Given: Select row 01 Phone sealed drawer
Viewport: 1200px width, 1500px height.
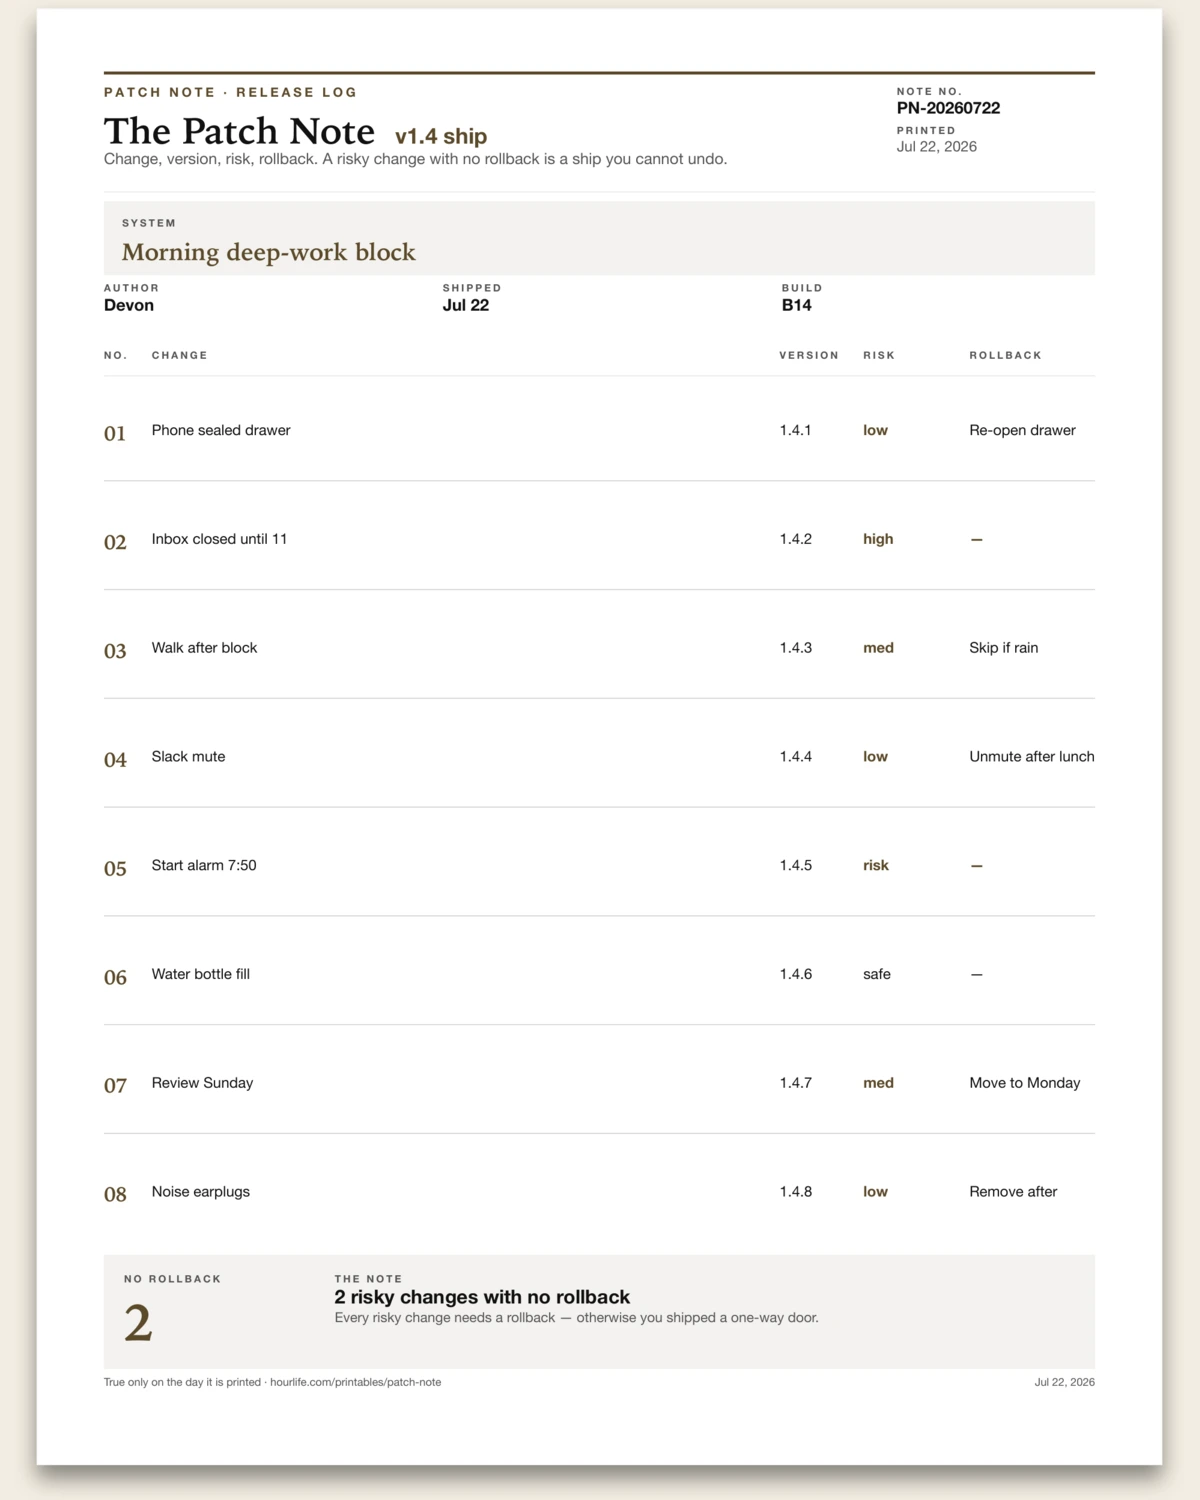Looking at the screenshot, I should 599,430.
